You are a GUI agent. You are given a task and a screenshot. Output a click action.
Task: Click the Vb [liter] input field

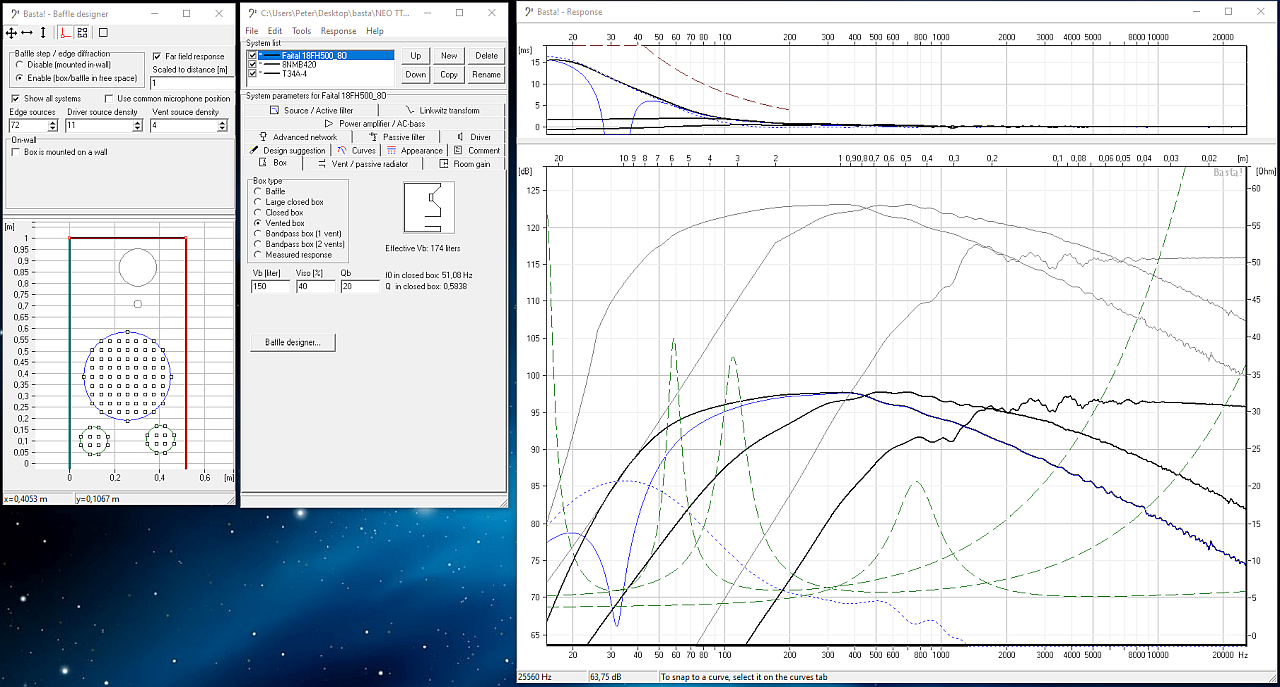click(270, 286)
